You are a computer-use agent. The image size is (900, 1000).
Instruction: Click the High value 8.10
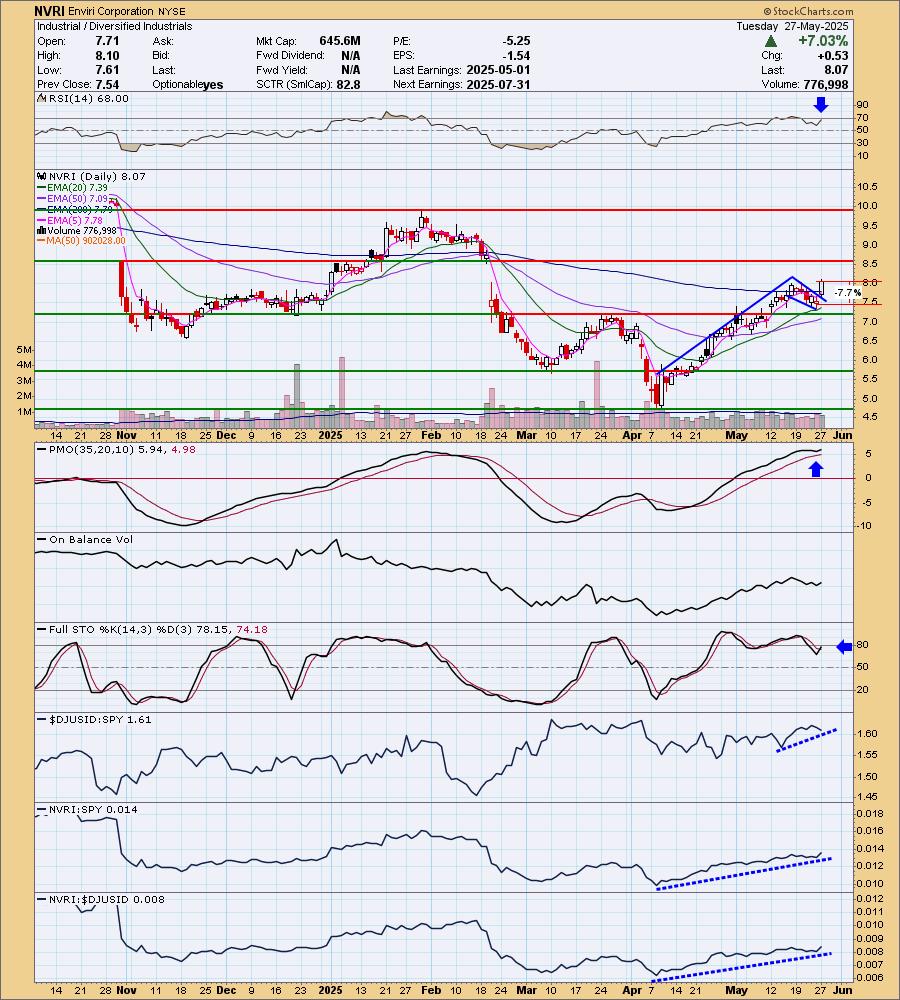point(107,55)
